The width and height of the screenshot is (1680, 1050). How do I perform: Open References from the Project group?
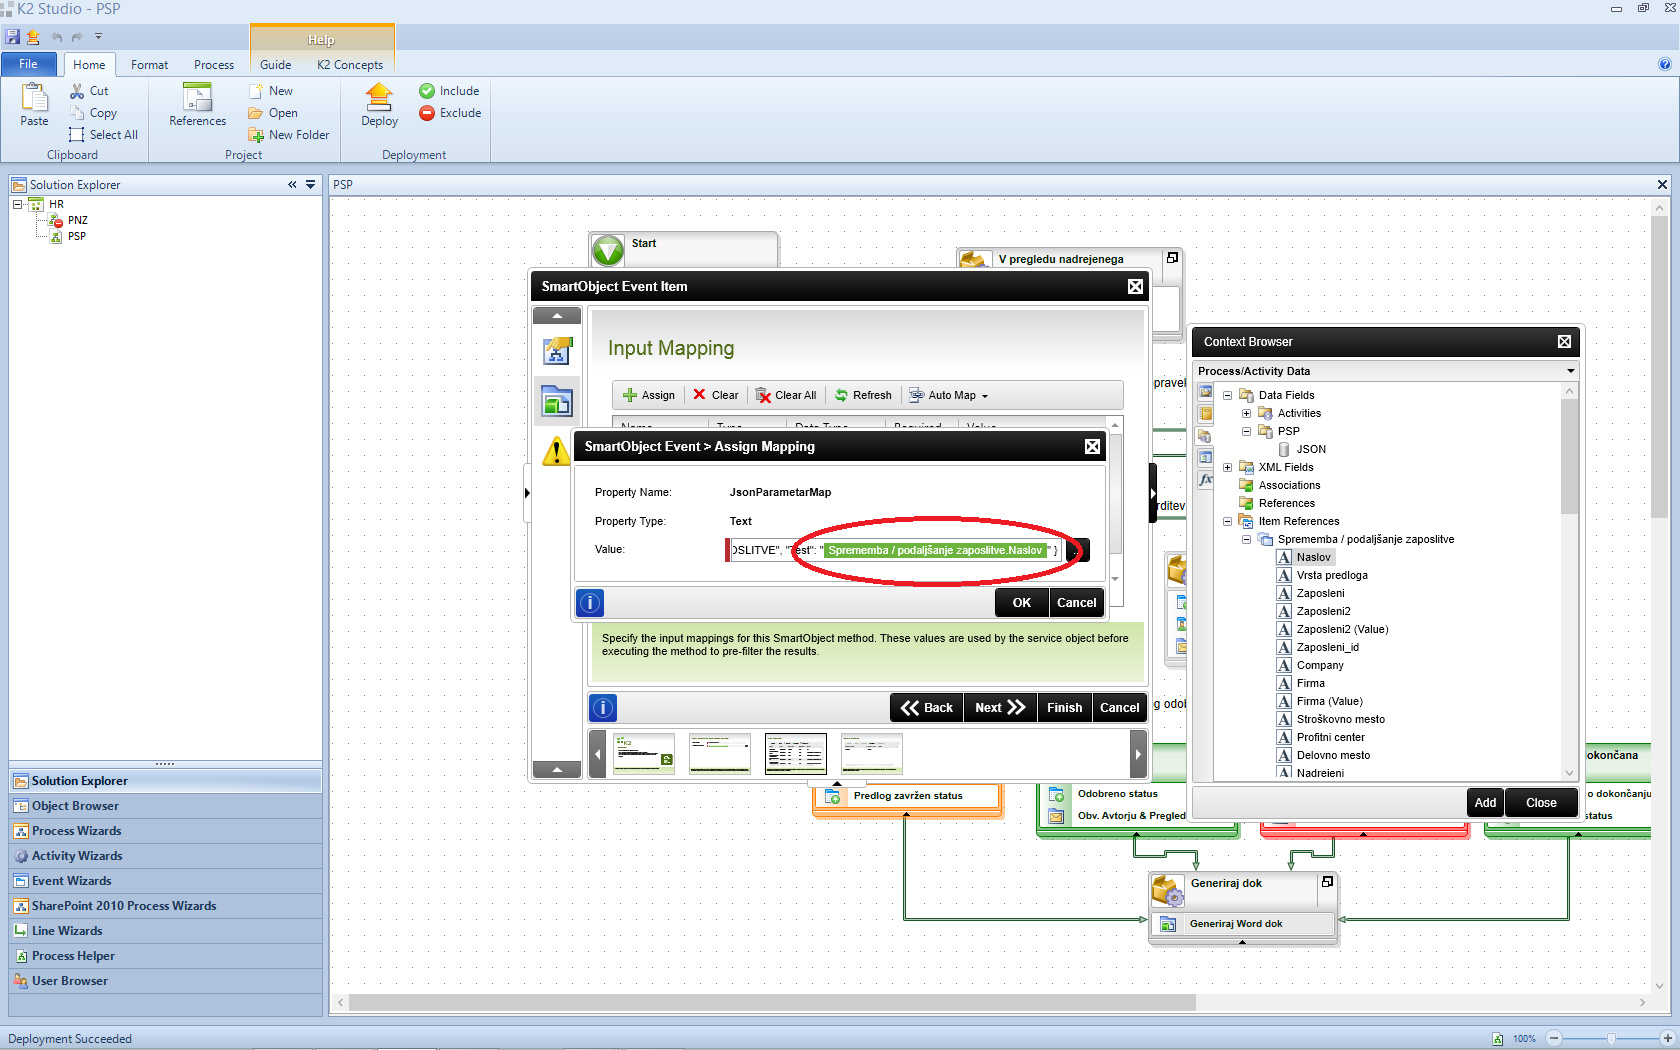click(x=198, y=105)
